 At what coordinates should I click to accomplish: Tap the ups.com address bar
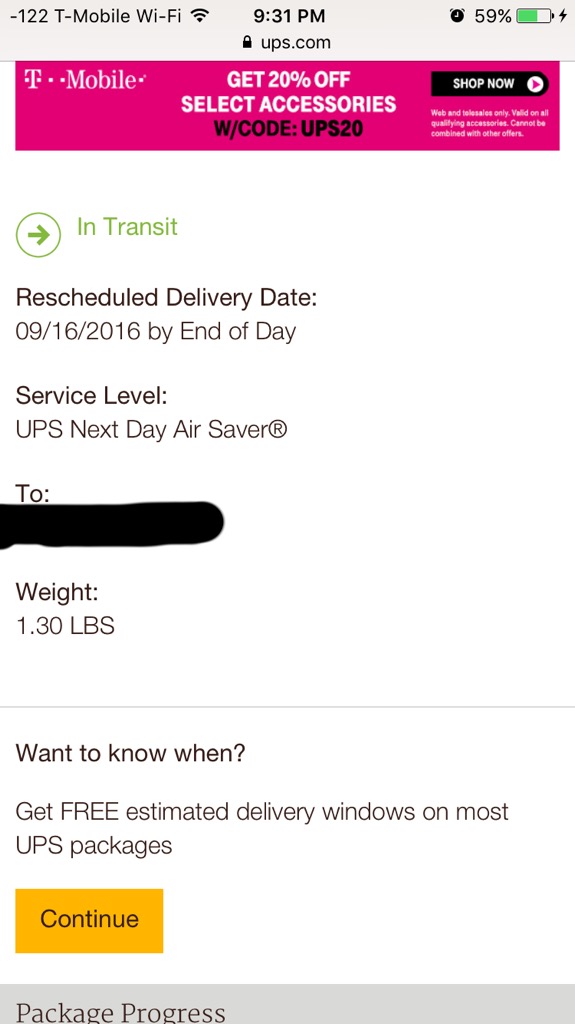(288, 43)
